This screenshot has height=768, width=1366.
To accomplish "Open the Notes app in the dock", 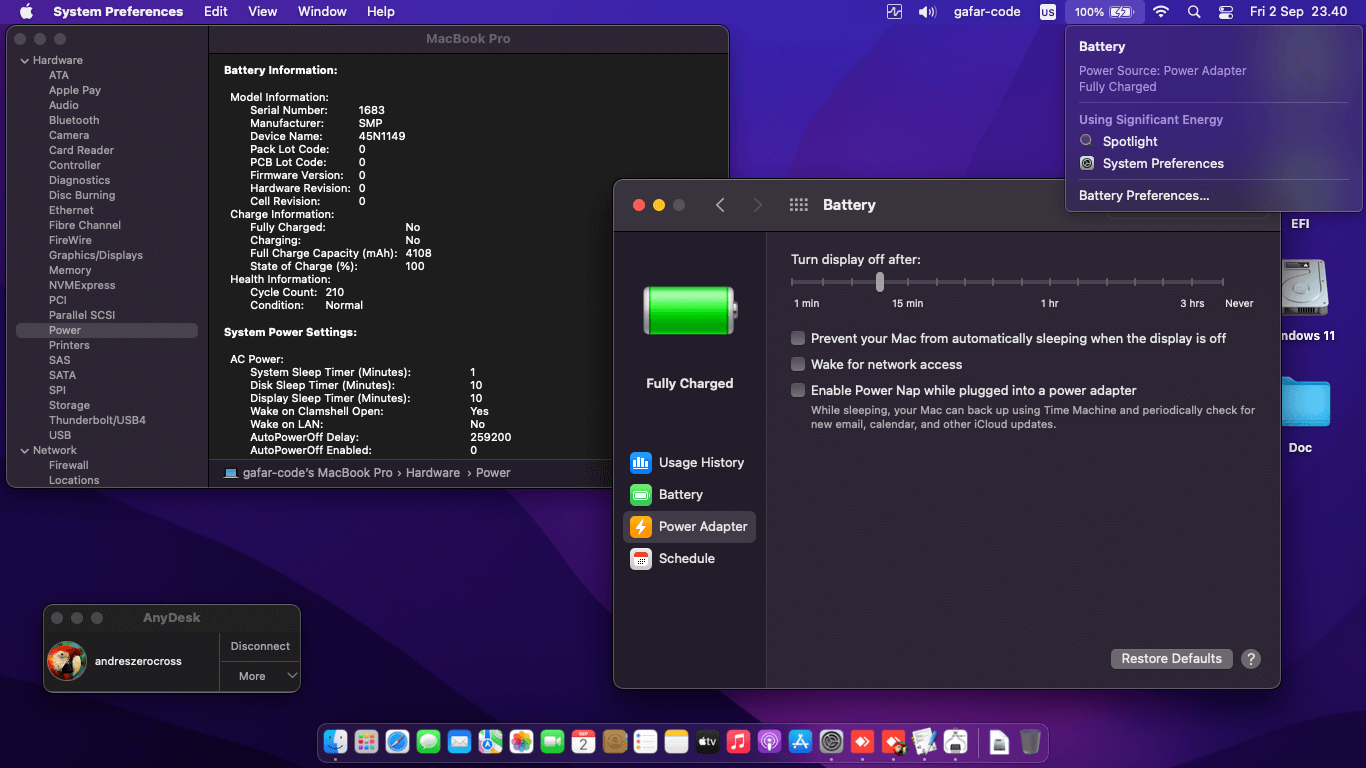I will point(676,742).
